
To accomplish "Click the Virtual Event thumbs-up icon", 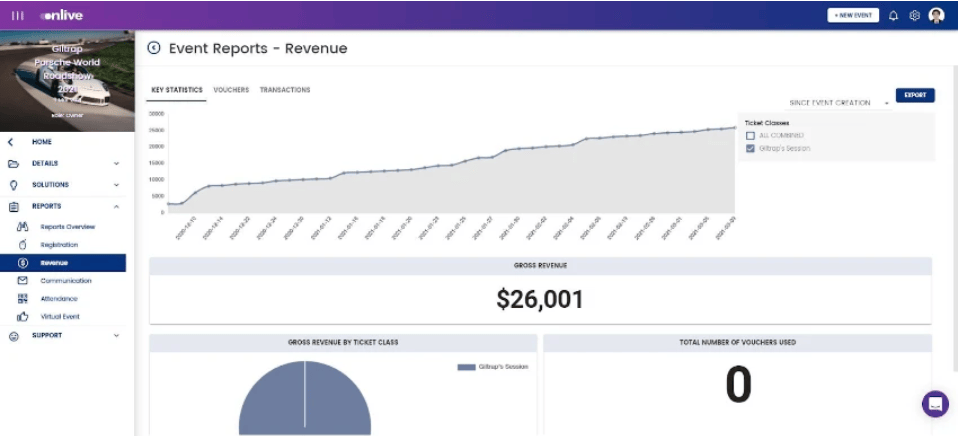I will (x=22, y=317).
